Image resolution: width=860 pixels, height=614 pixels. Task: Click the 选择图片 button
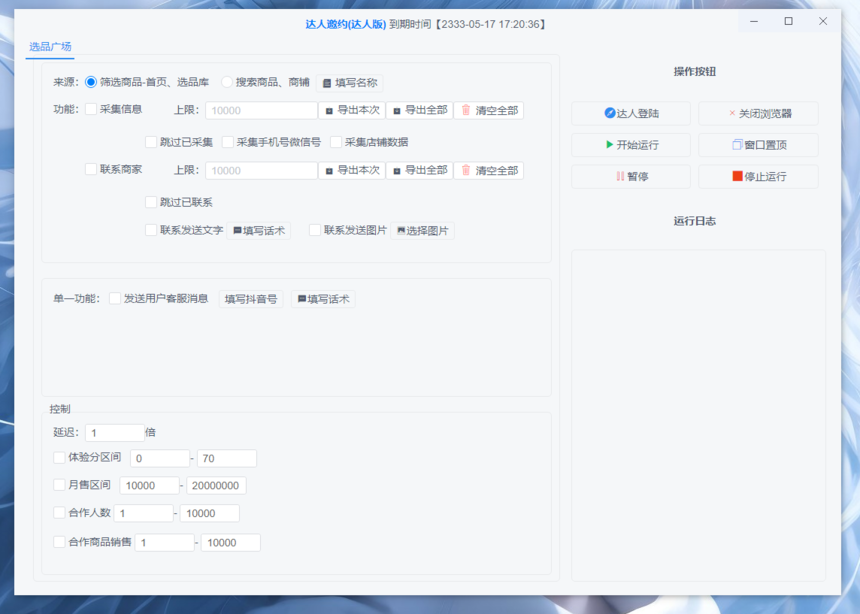422,230
